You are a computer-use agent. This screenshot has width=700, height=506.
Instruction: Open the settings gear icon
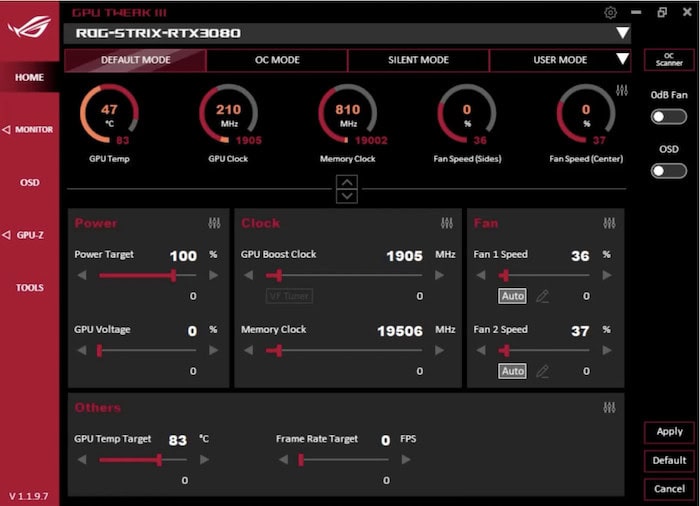[610, 13]
